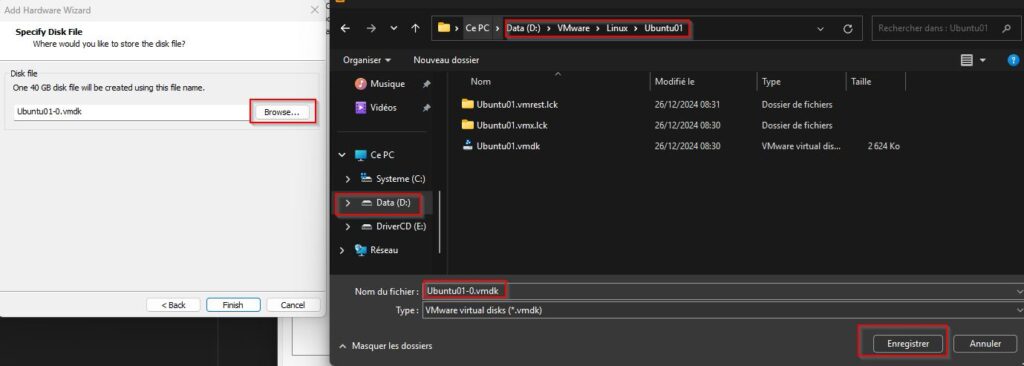
Task: Select Ubuntu01.vmdk file
Action: tap(508, 146)
